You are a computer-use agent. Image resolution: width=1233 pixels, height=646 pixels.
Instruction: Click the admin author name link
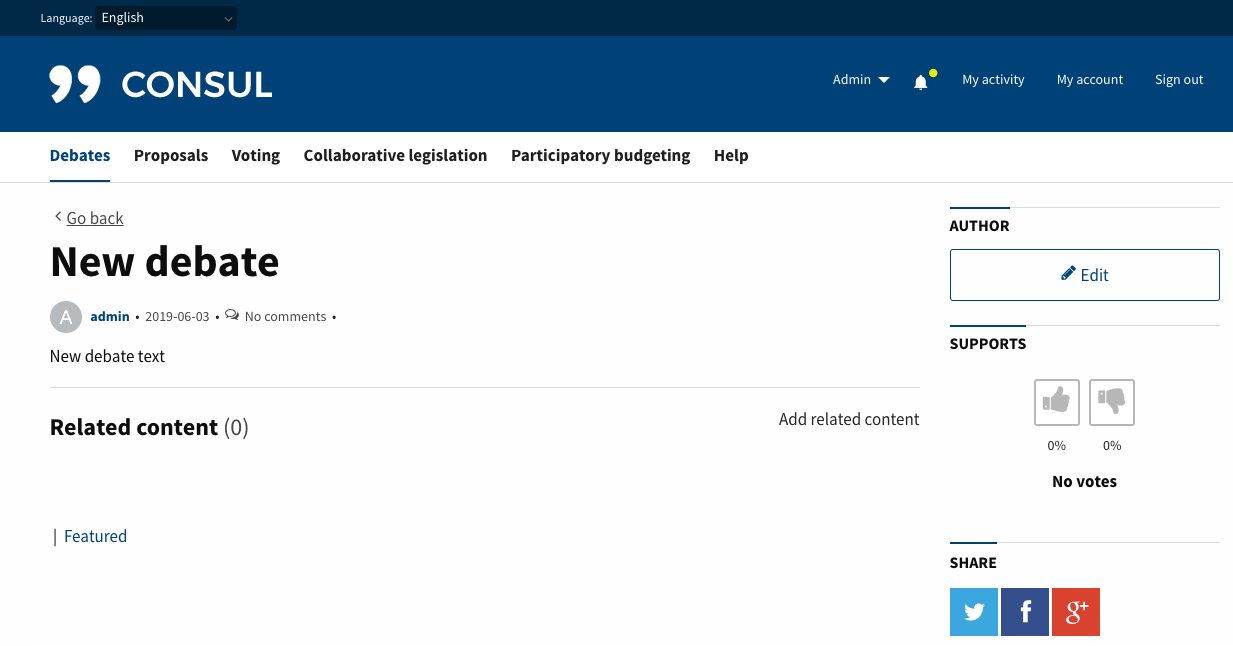(110, 317)
